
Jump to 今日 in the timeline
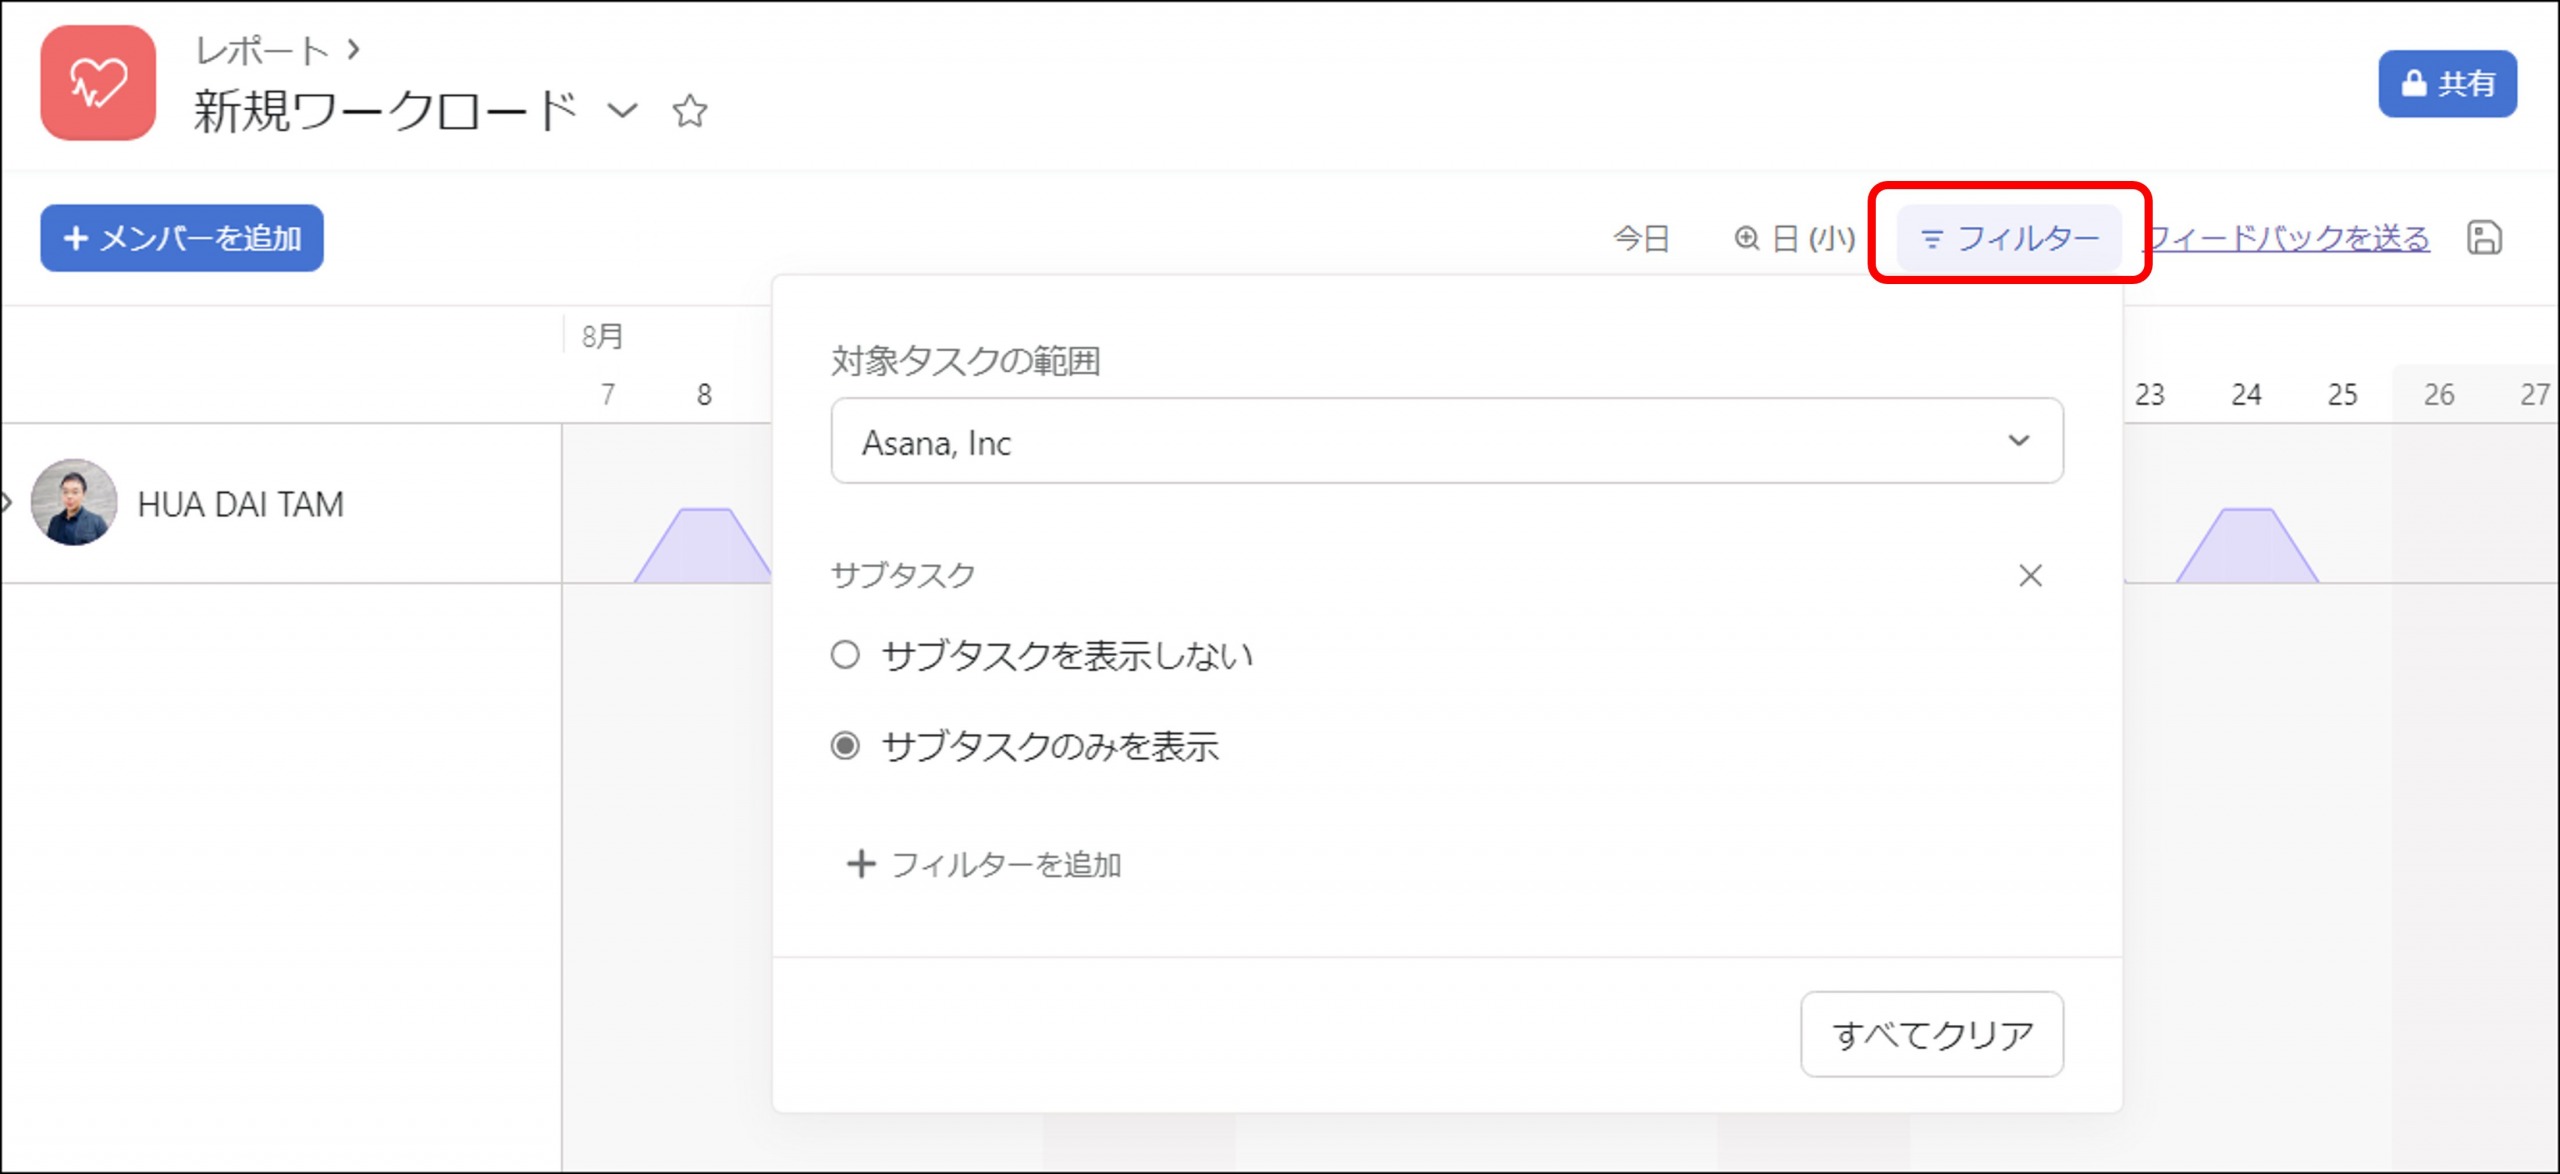coord(1642,238)
